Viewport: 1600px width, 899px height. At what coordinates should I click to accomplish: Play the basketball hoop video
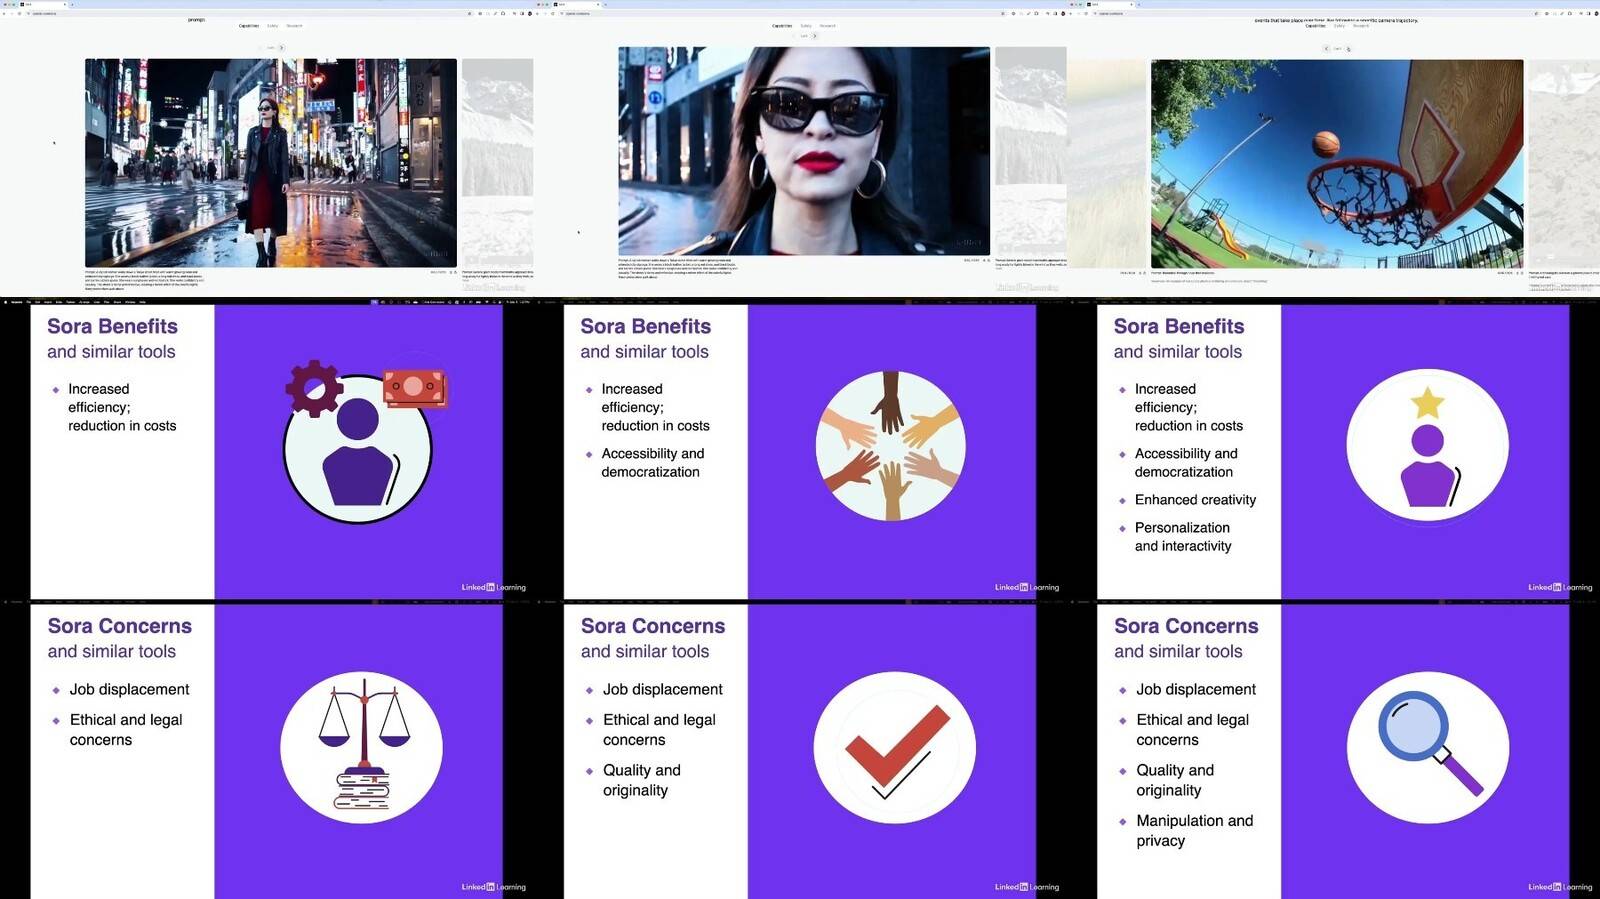pos(1337,163)
